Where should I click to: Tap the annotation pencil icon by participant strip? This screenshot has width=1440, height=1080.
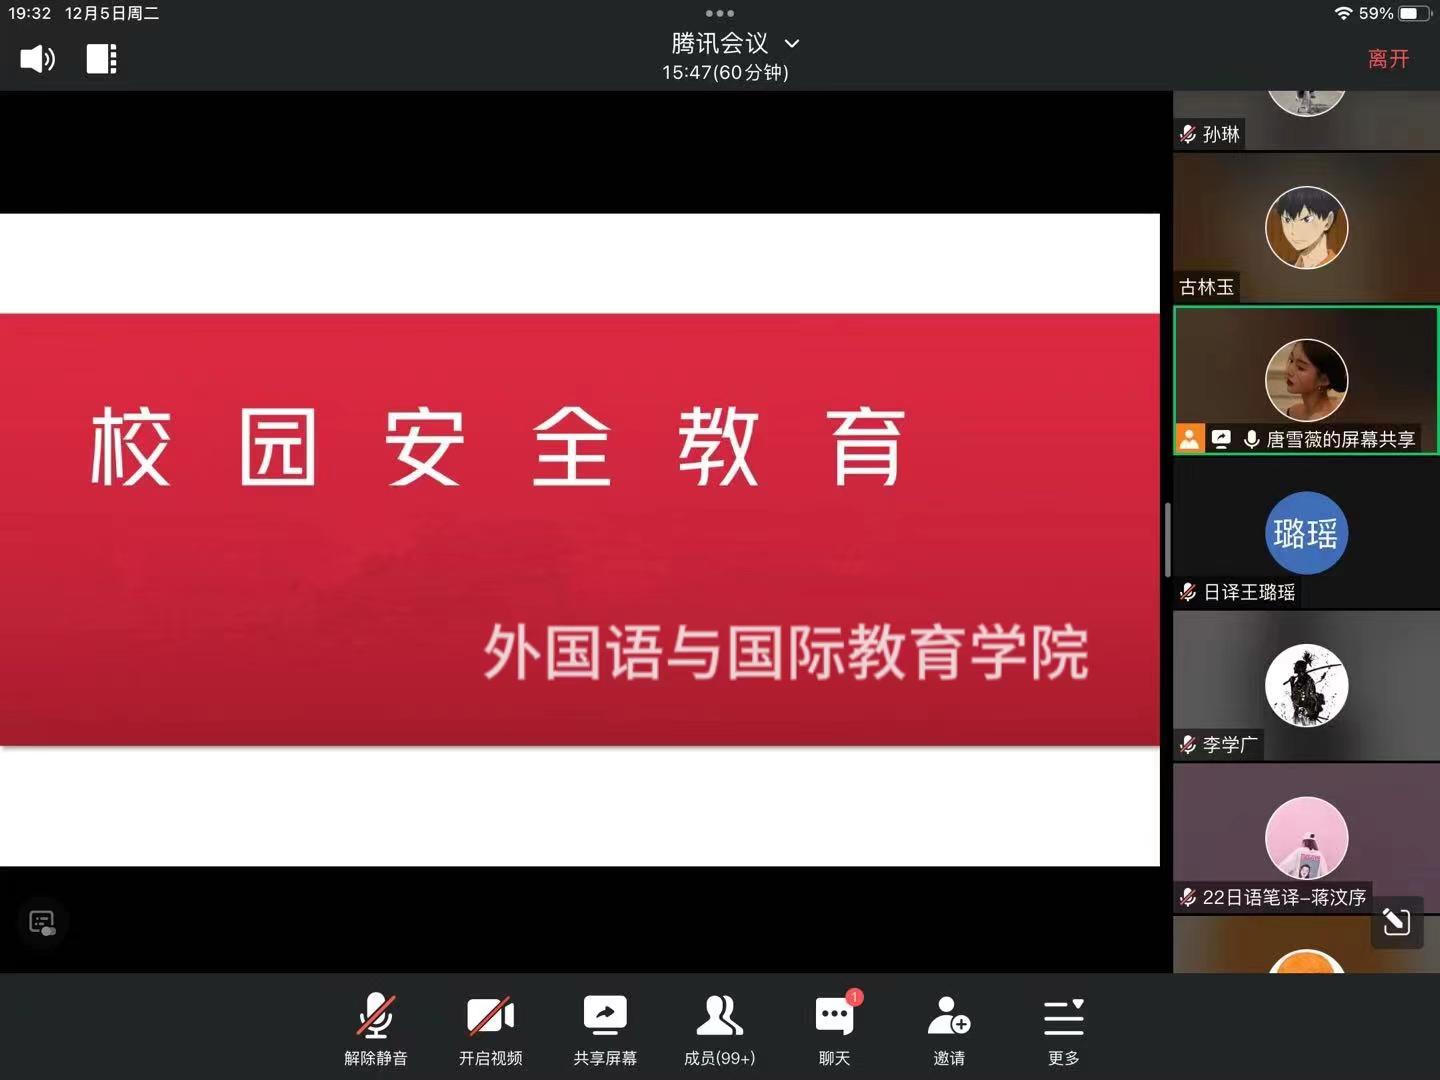1396,921
